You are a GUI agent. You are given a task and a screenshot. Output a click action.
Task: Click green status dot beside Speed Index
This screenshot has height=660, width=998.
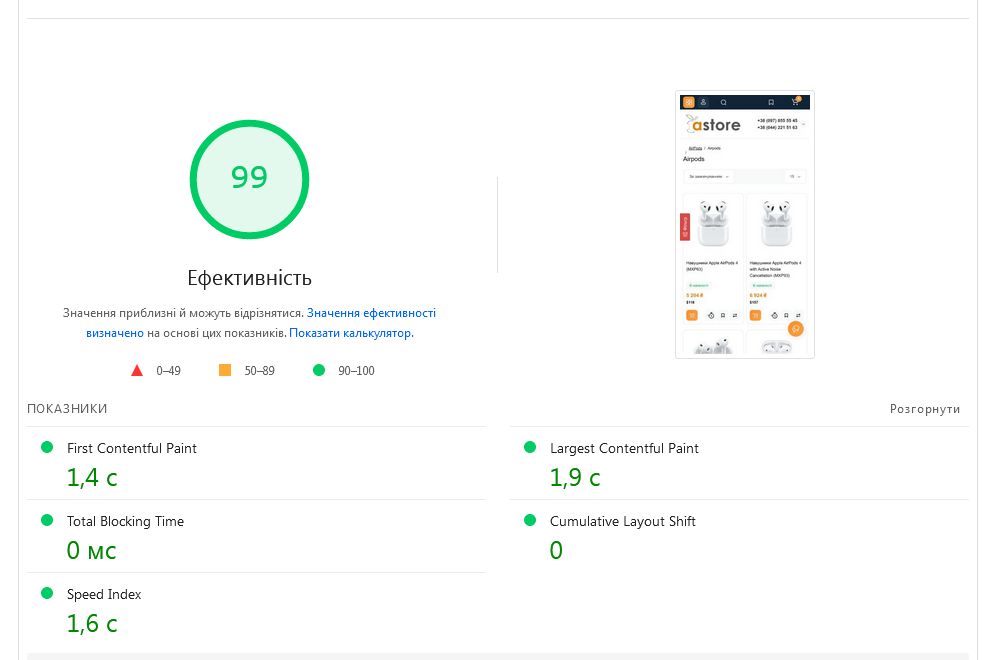47,593
